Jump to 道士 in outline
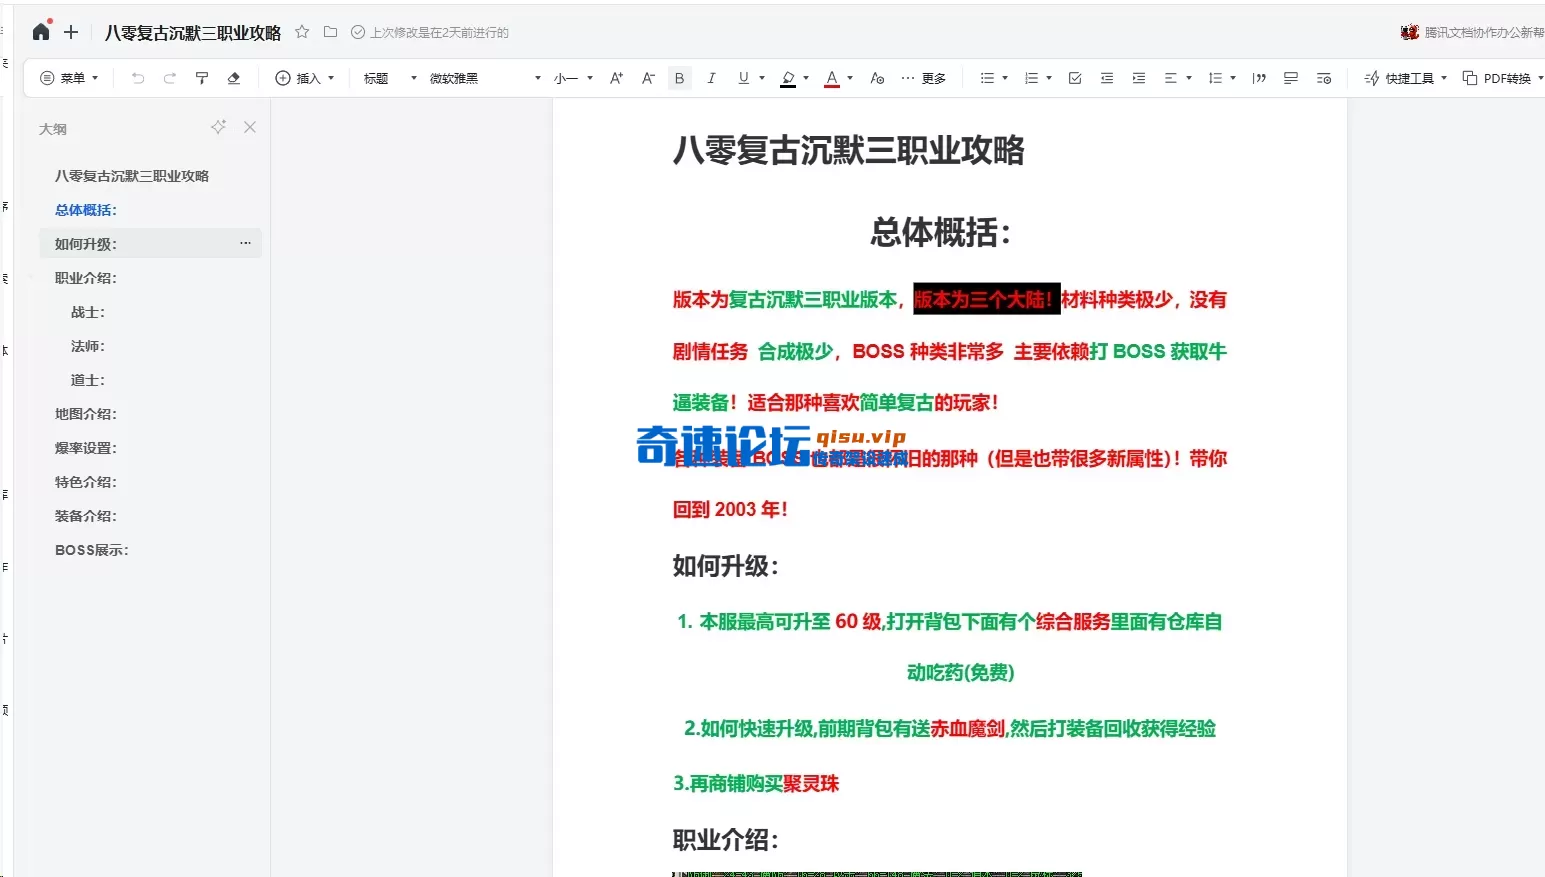The image size is (1545, 877). (x=88, y=380)
